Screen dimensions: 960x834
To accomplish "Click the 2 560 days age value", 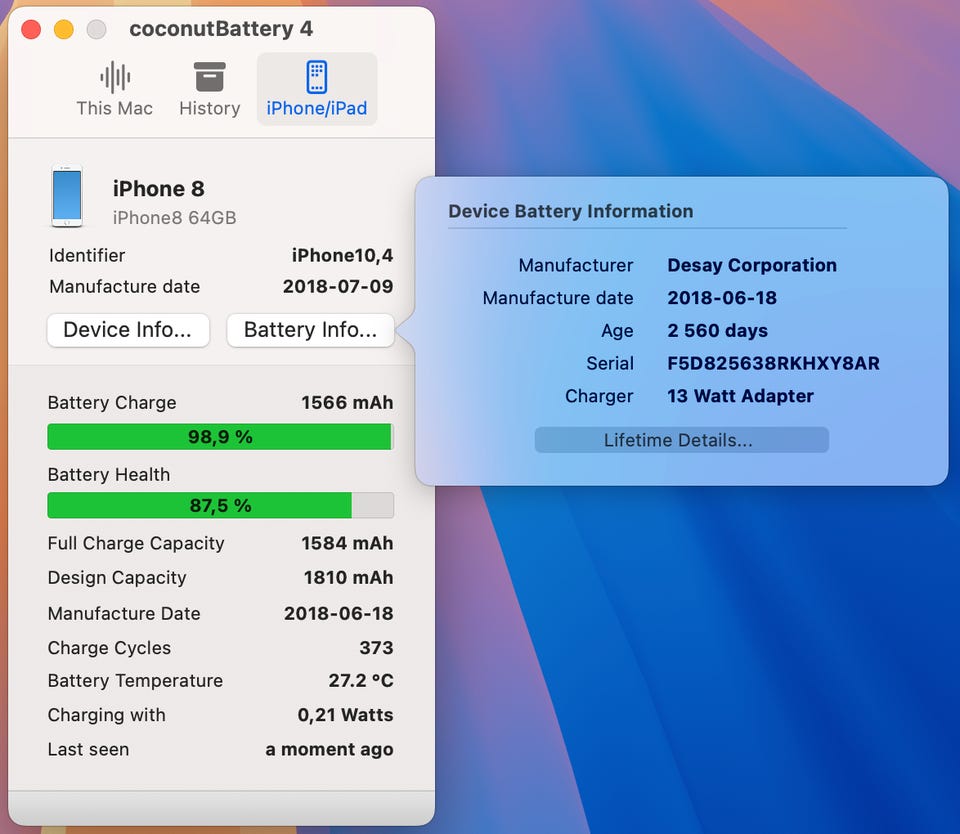I will tap(718, 331).
